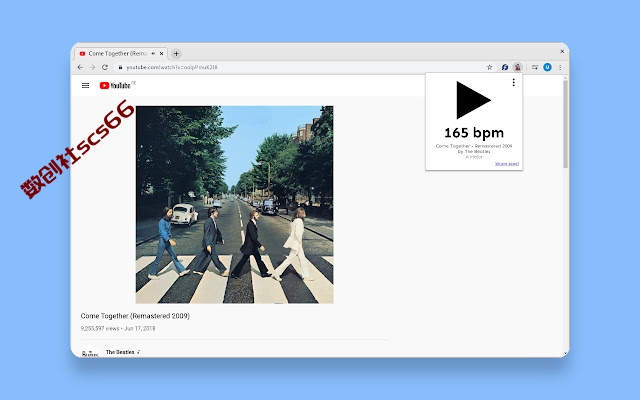Click the video title "Come Together (Remastered 2009)"

(135, 316)
